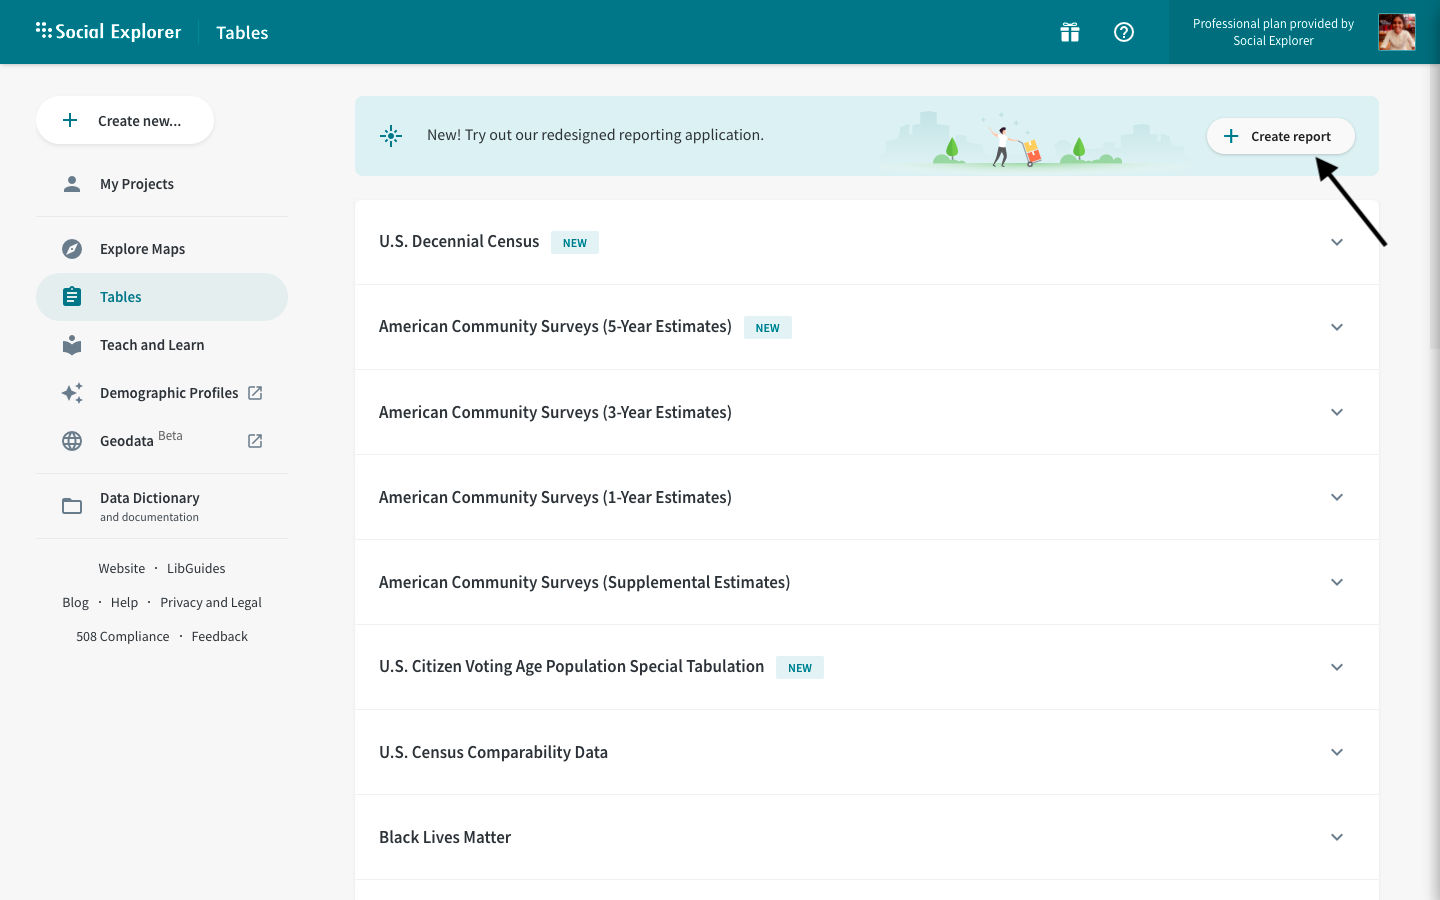Image resolution: width=1440 pixels, height=900 pixels.
Task: Click the Explore Maps compass icon
Action: tap(72, 249)
